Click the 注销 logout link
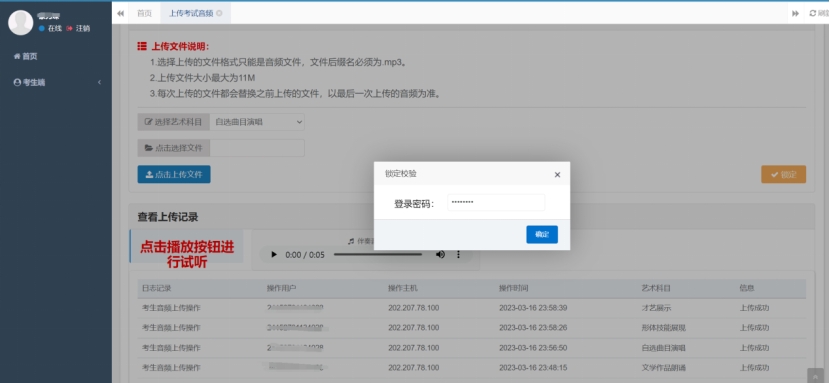This screenshot has width=830, height=383. tap(78, 29)
